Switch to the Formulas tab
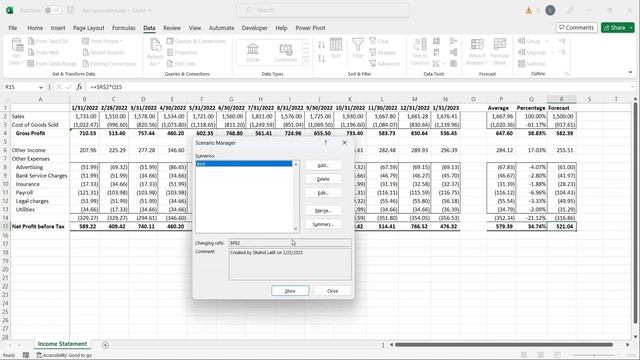 pyautogui.click(x=124, y=28)
